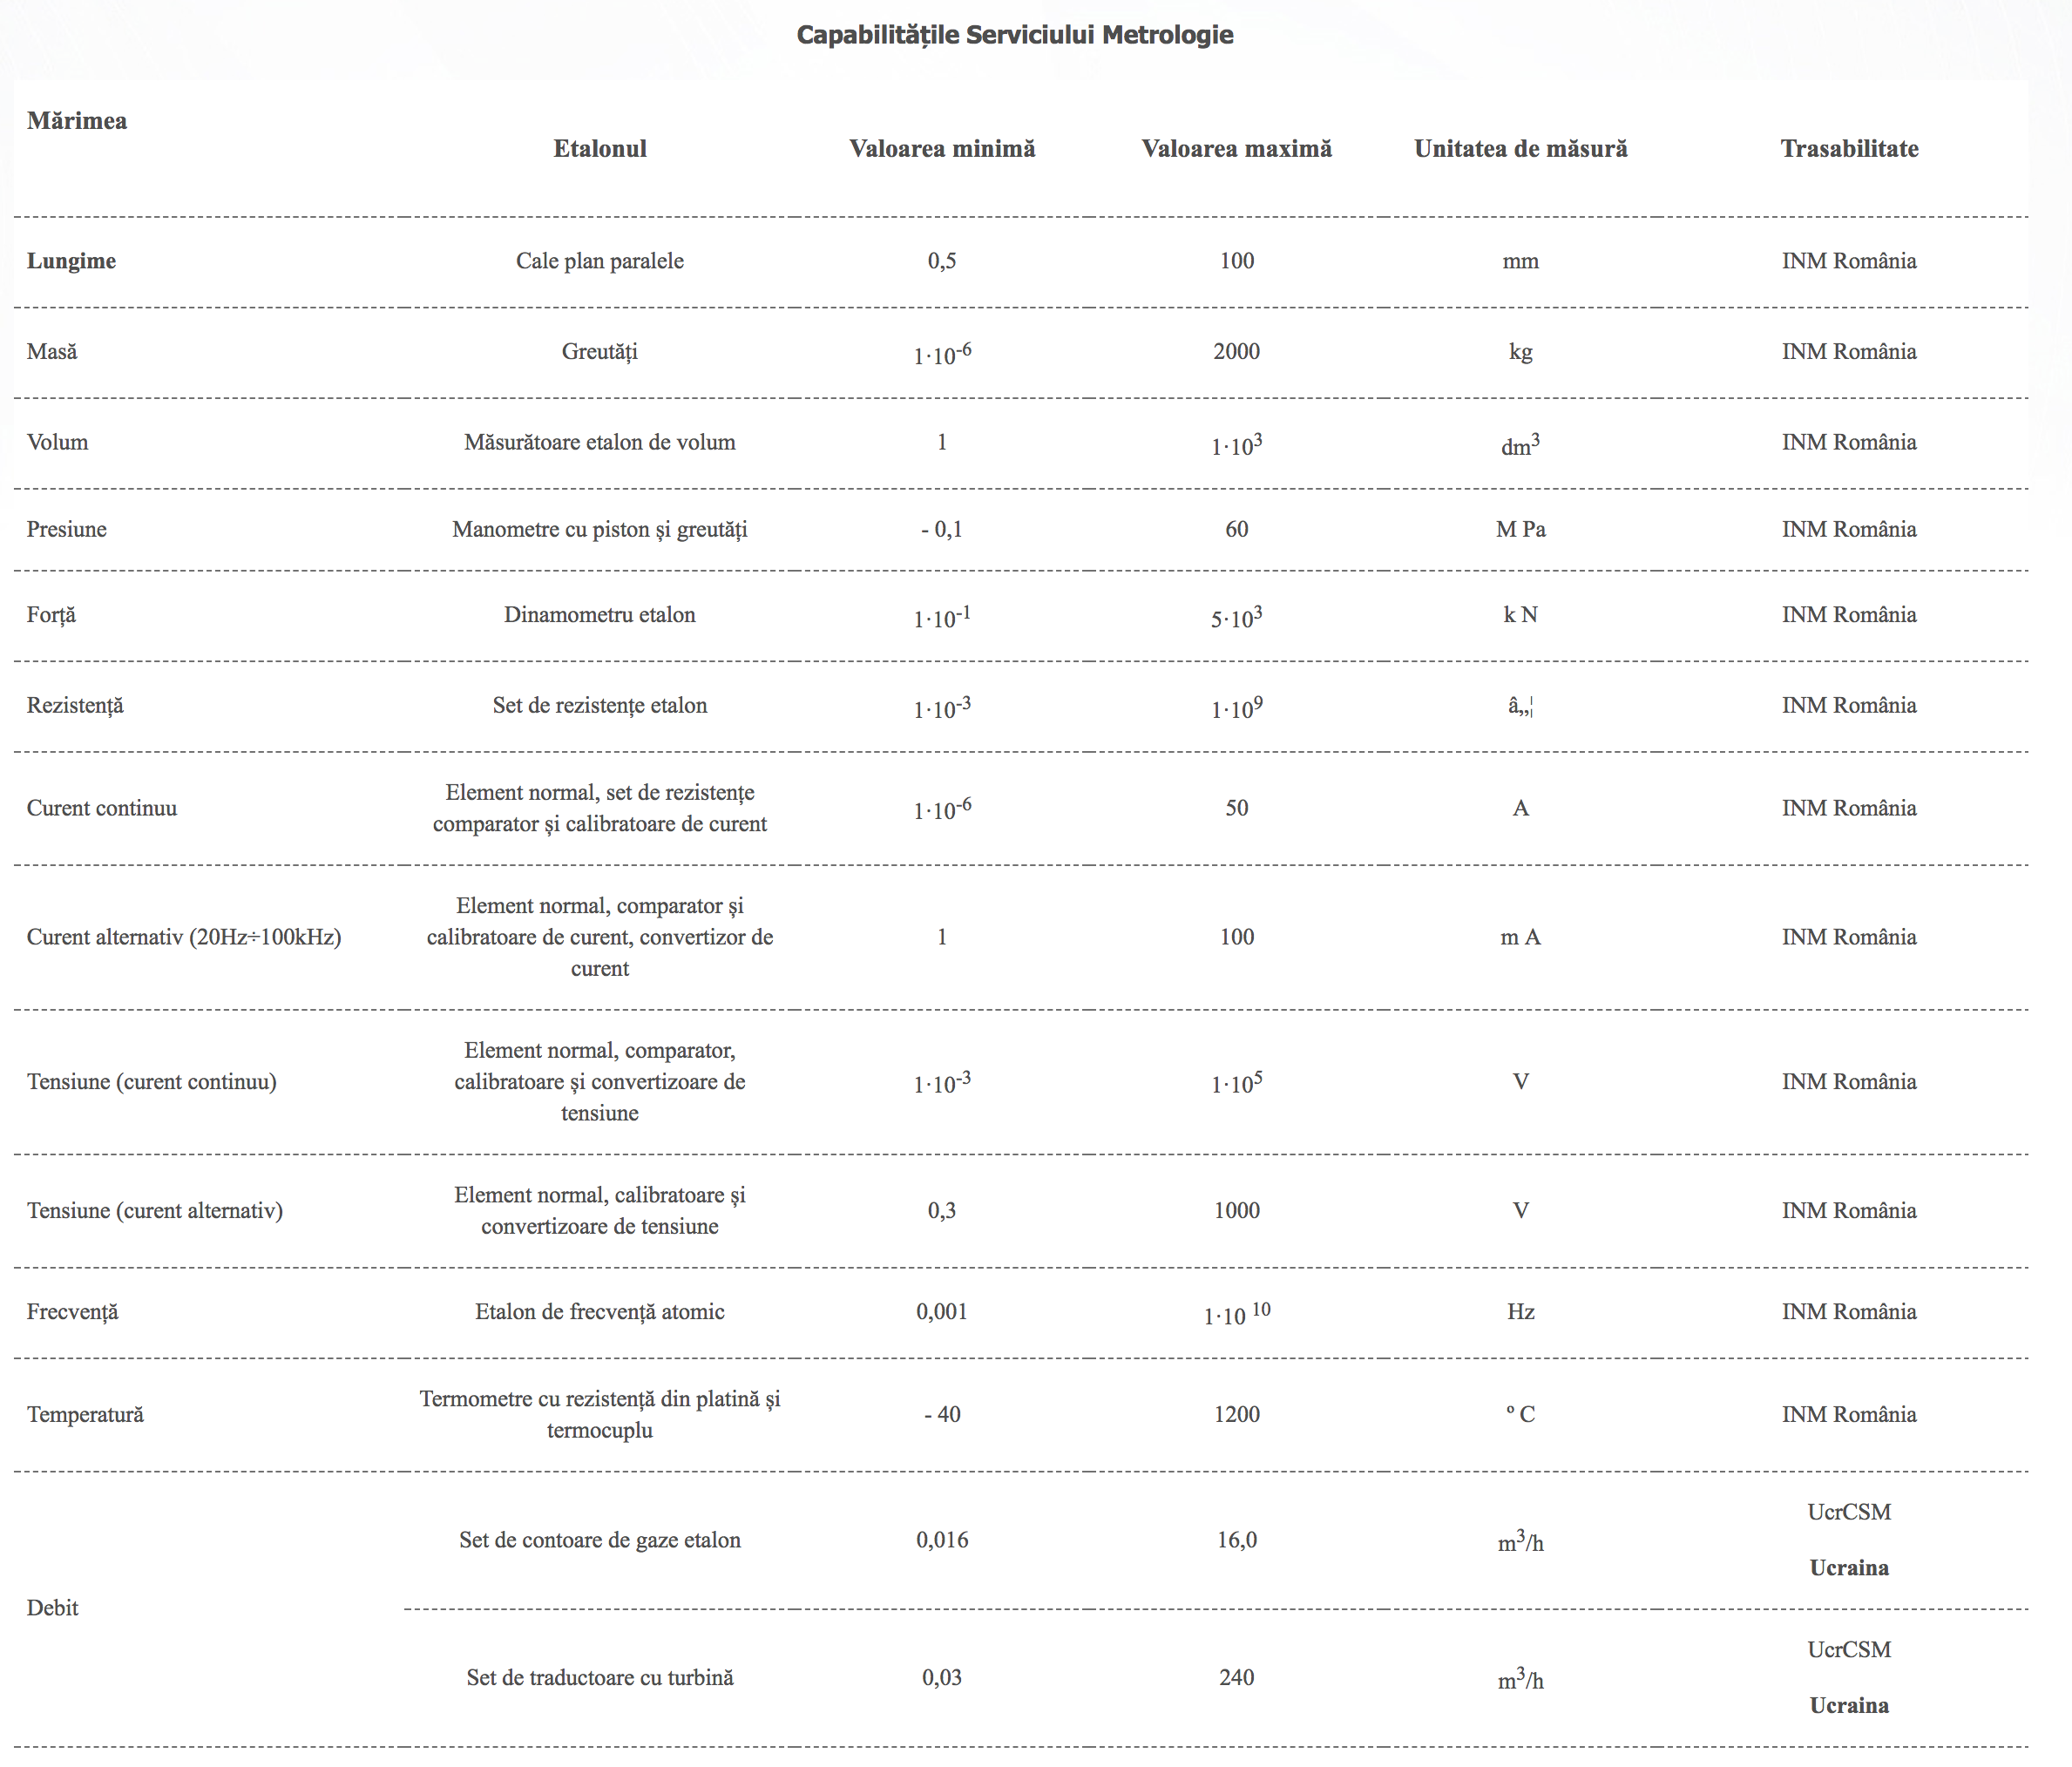Viewport: 2072px width, 1767px height.
Task: Click the 'Trasabilitate' column header
Action: (x=1849, y=149)
